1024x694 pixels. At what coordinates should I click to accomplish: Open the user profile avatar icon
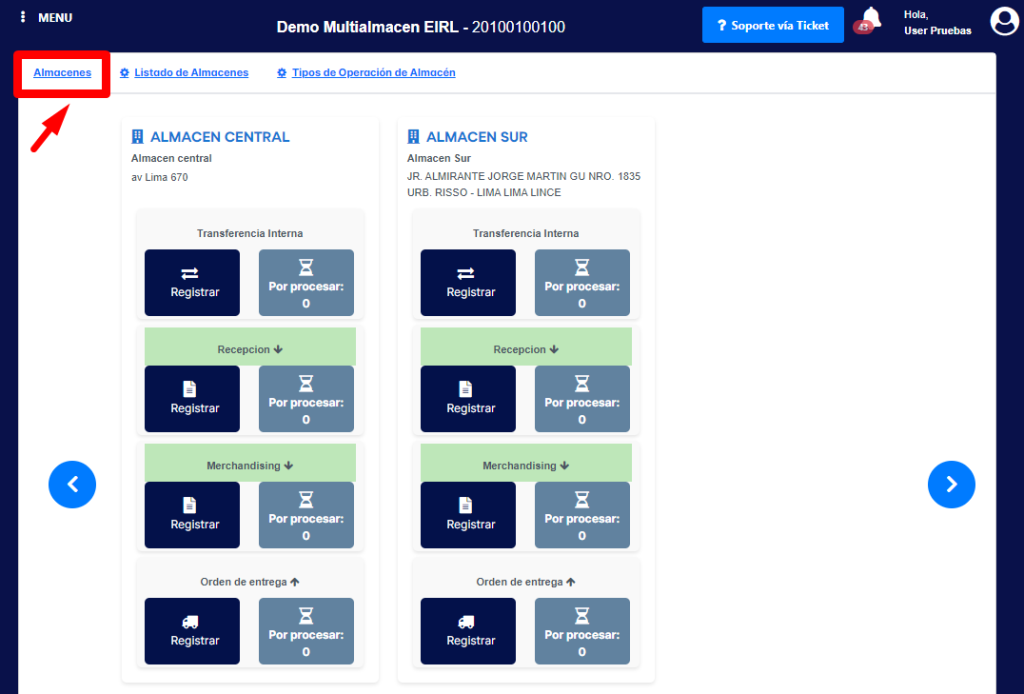(x=1004, y=22)
